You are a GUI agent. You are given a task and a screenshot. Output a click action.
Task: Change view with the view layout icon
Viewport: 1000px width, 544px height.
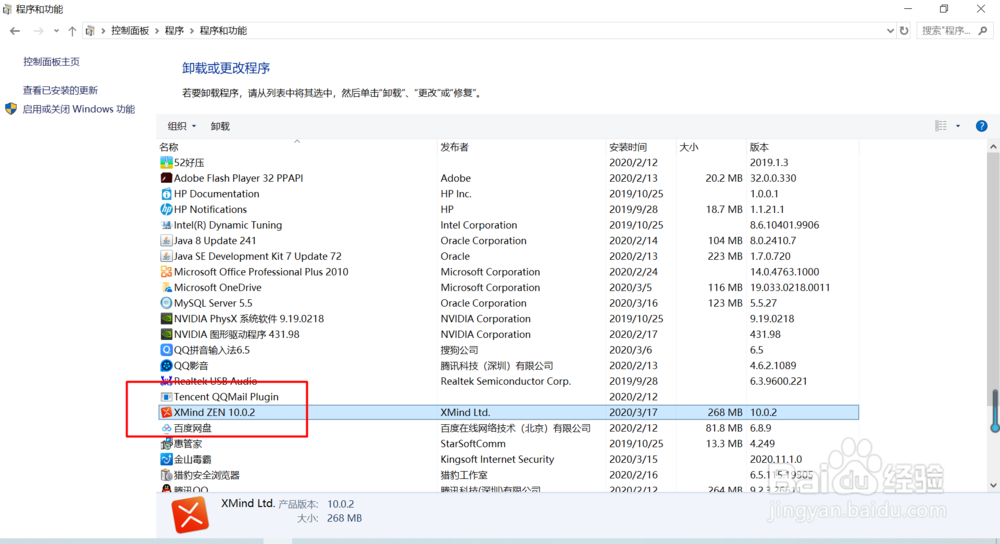[x=941, y=126]
